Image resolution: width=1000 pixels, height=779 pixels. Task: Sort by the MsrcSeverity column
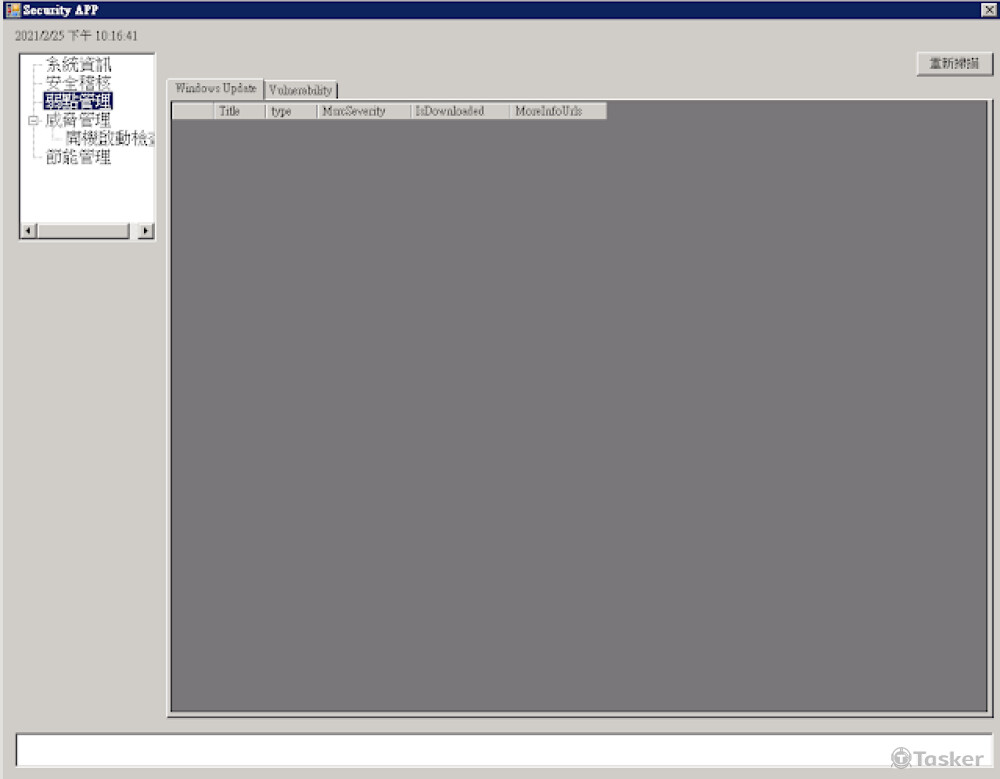(x=363, y=111)
